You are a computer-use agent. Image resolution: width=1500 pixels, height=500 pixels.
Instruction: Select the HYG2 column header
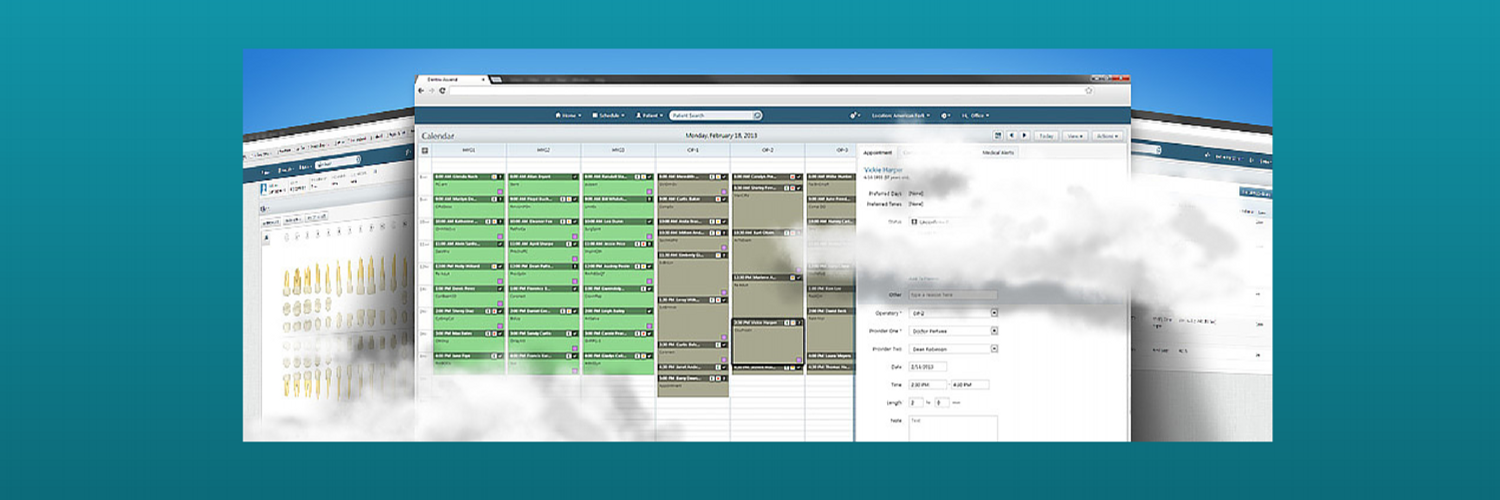(544, 151)
